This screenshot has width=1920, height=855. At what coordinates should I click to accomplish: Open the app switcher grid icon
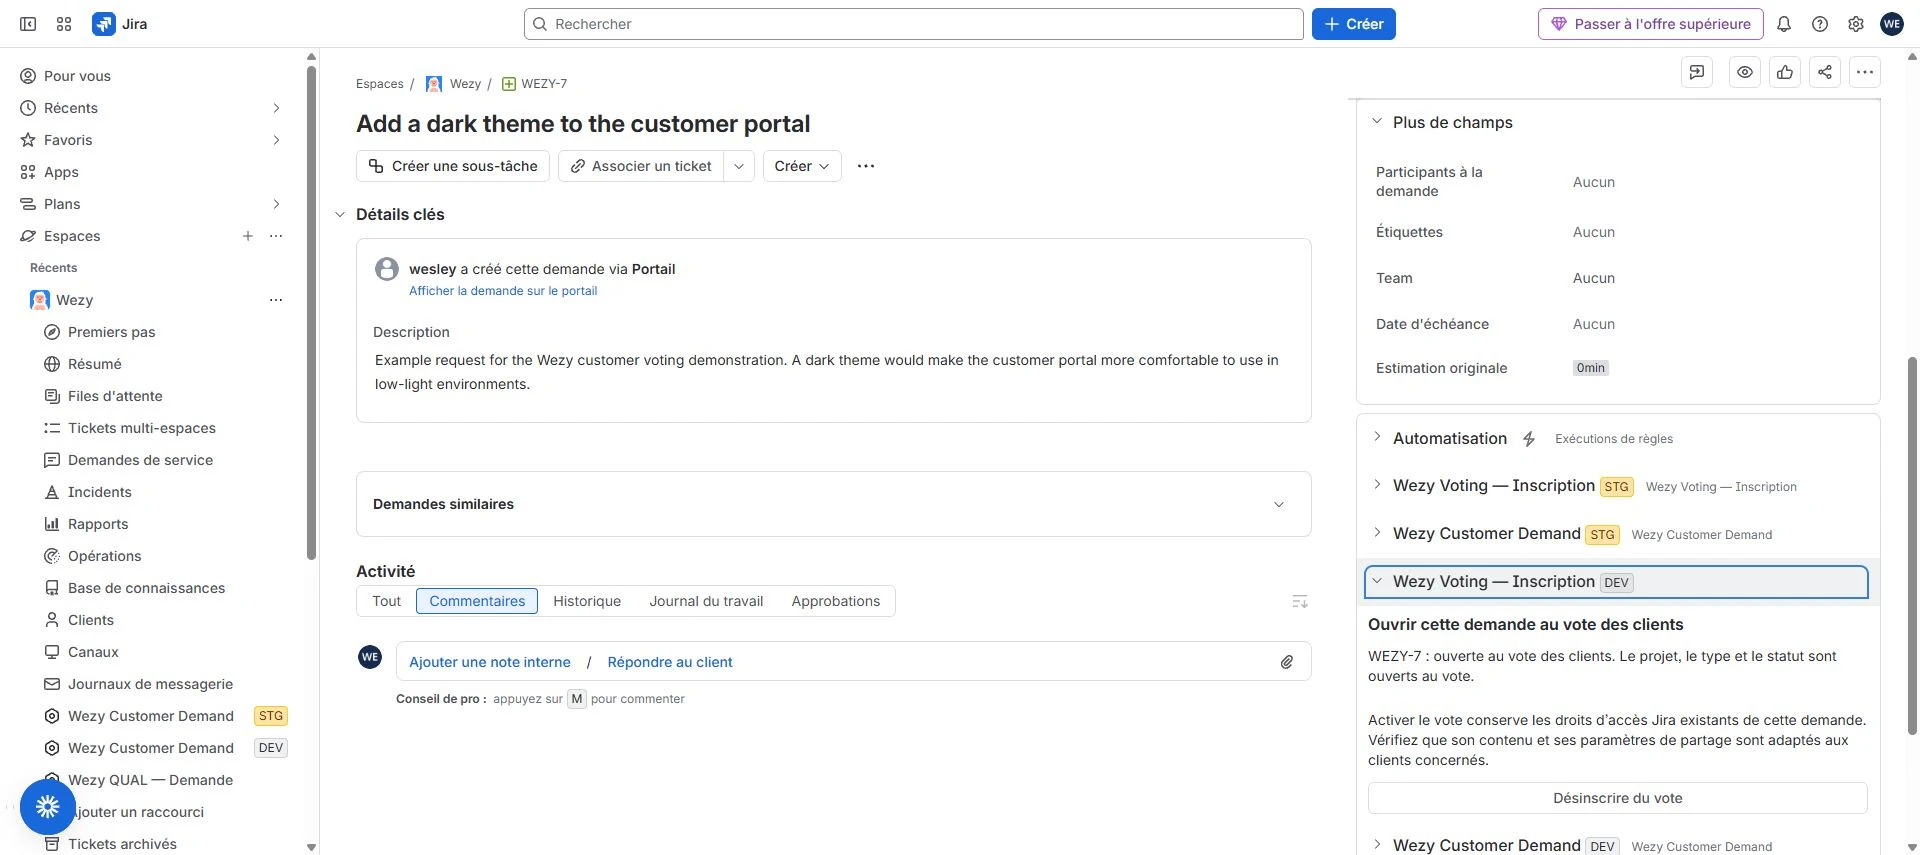64,24
